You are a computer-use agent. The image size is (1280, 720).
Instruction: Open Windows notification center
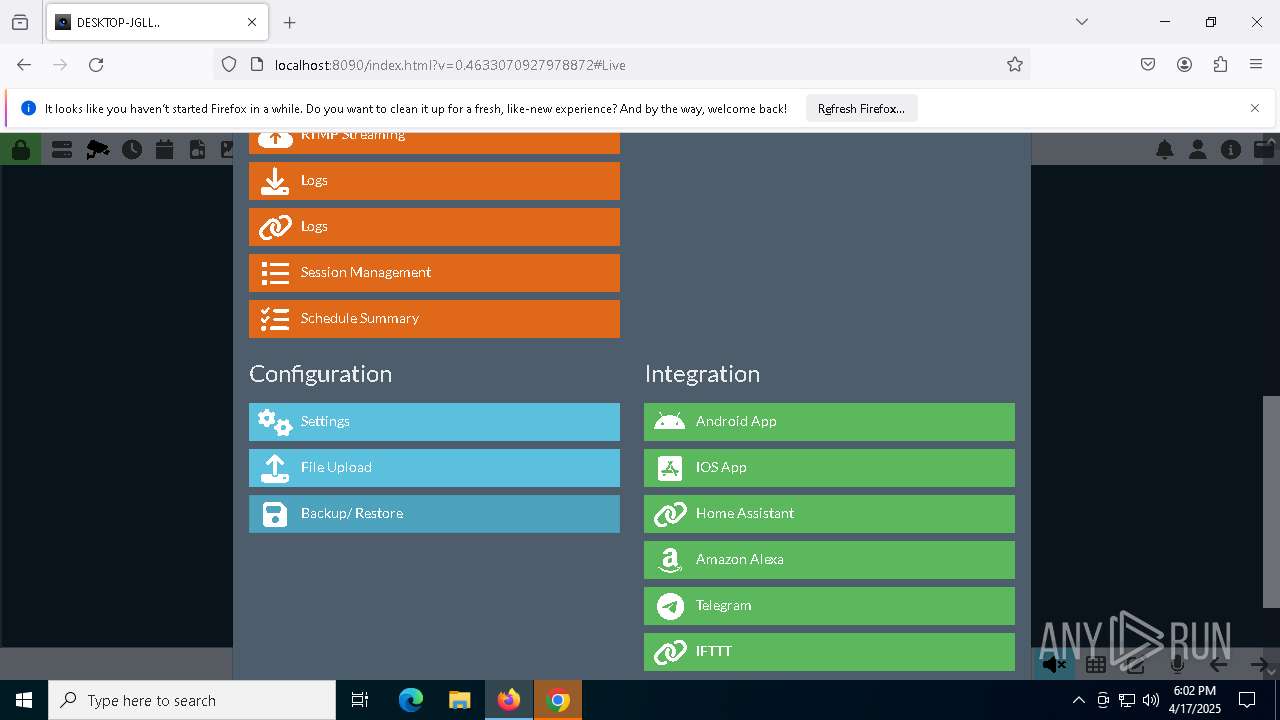click(1247, 700)
